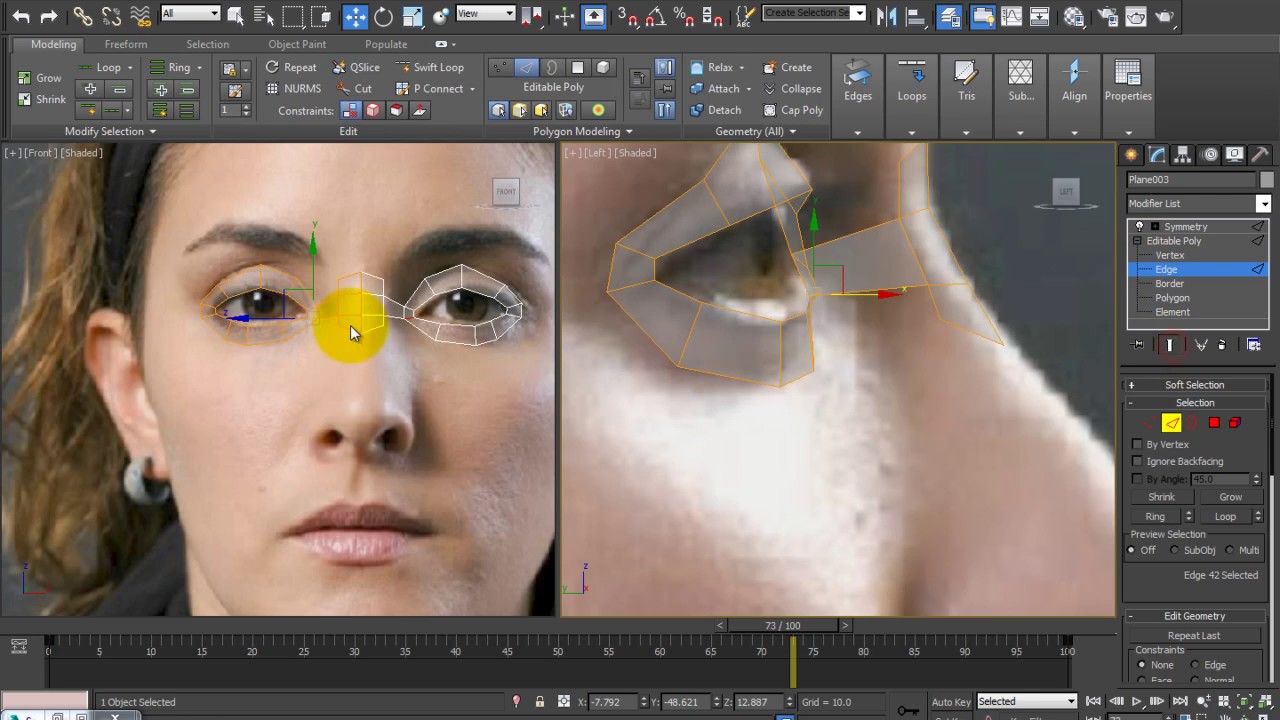1280x720 pixels.
Task: Toggle Percent Snap in main toolbar
Action: [x=685, y=15]
